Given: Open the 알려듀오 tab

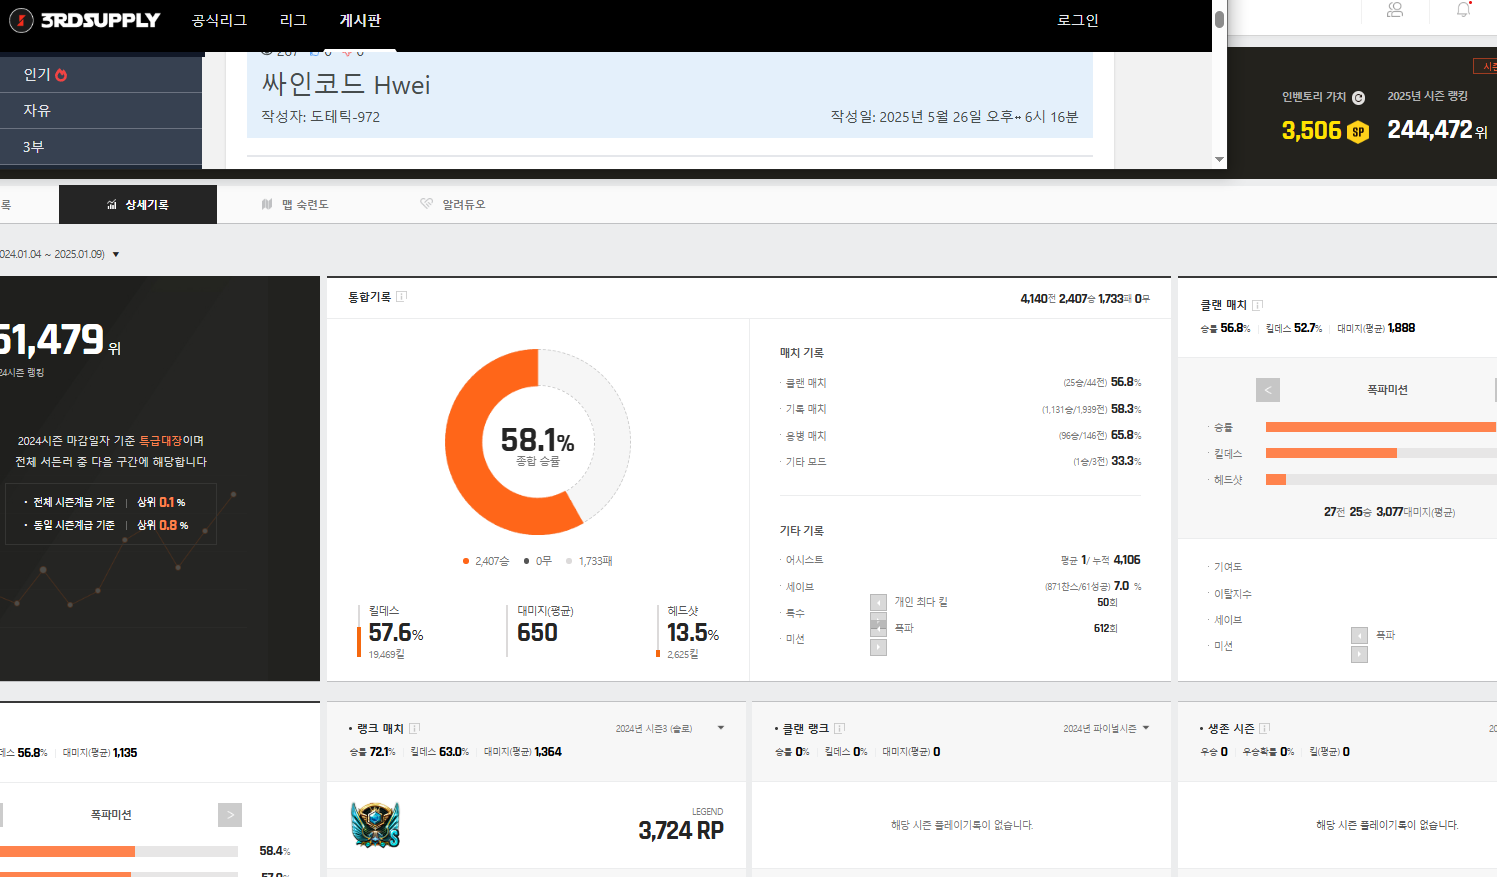Looking at the screenshot, I should tap(453, 204).
